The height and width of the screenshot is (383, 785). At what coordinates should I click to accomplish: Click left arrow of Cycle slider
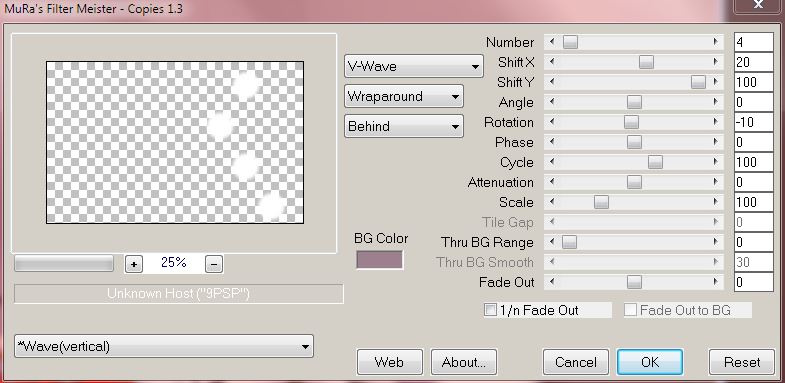coord(552,162)
